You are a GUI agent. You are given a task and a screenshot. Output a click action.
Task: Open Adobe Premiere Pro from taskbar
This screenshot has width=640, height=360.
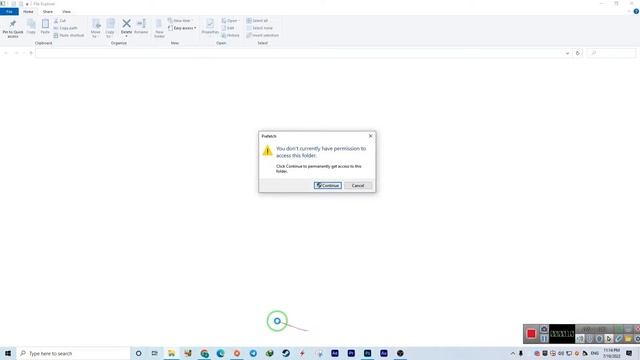pyautogui.click(x=351, y=353)
